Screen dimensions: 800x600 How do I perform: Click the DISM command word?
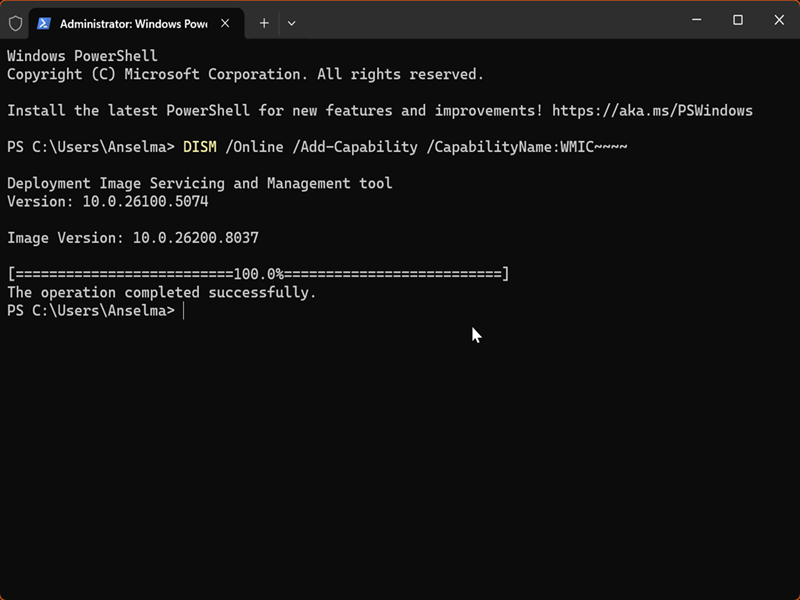point(200,147)
